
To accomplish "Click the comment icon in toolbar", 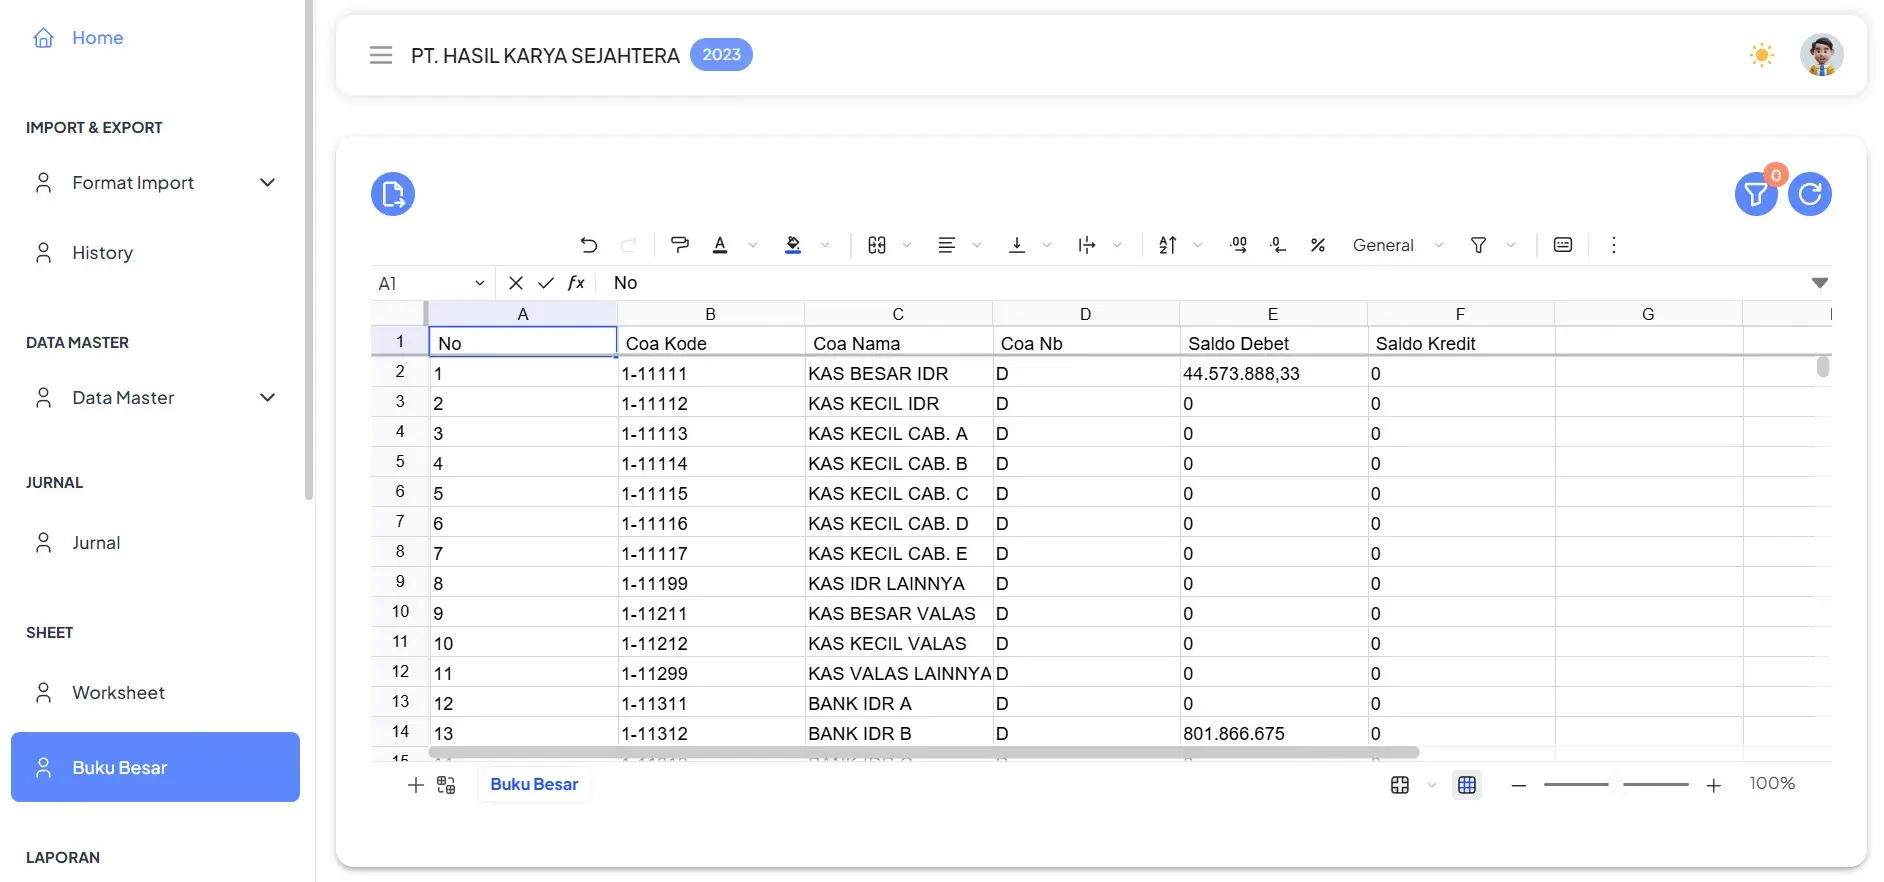I will [x=1563, y=245].
